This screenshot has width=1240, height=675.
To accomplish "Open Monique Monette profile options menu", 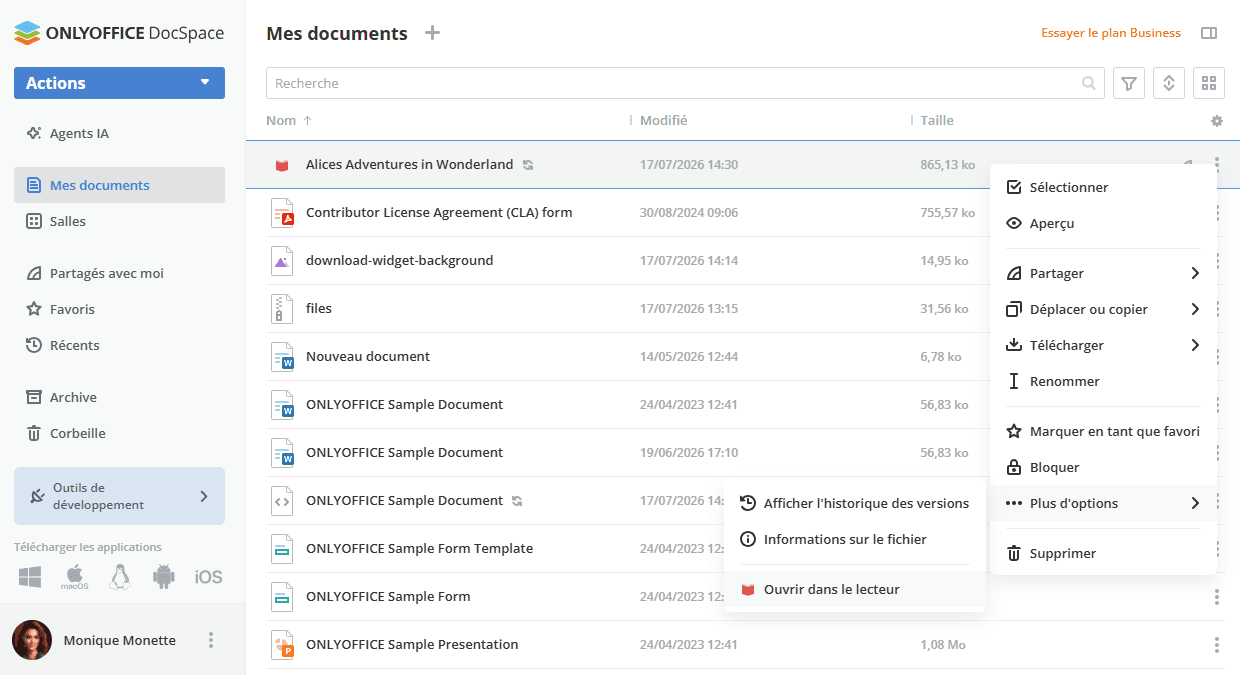I will (210, 640).
